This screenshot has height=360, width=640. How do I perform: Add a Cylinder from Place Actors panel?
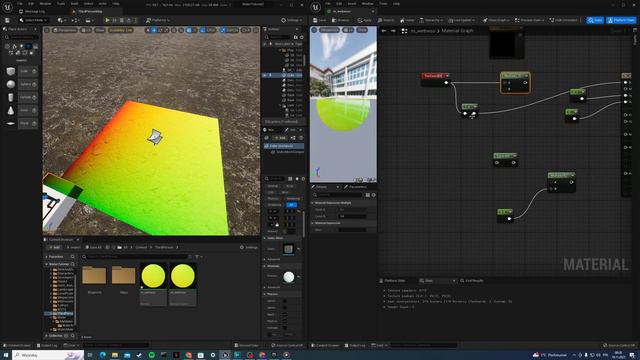click(22, 97)
